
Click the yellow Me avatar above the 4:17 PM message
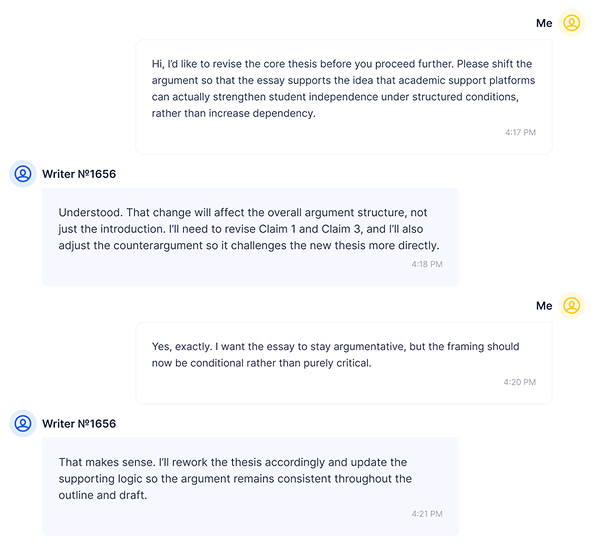tap(572, 23)
